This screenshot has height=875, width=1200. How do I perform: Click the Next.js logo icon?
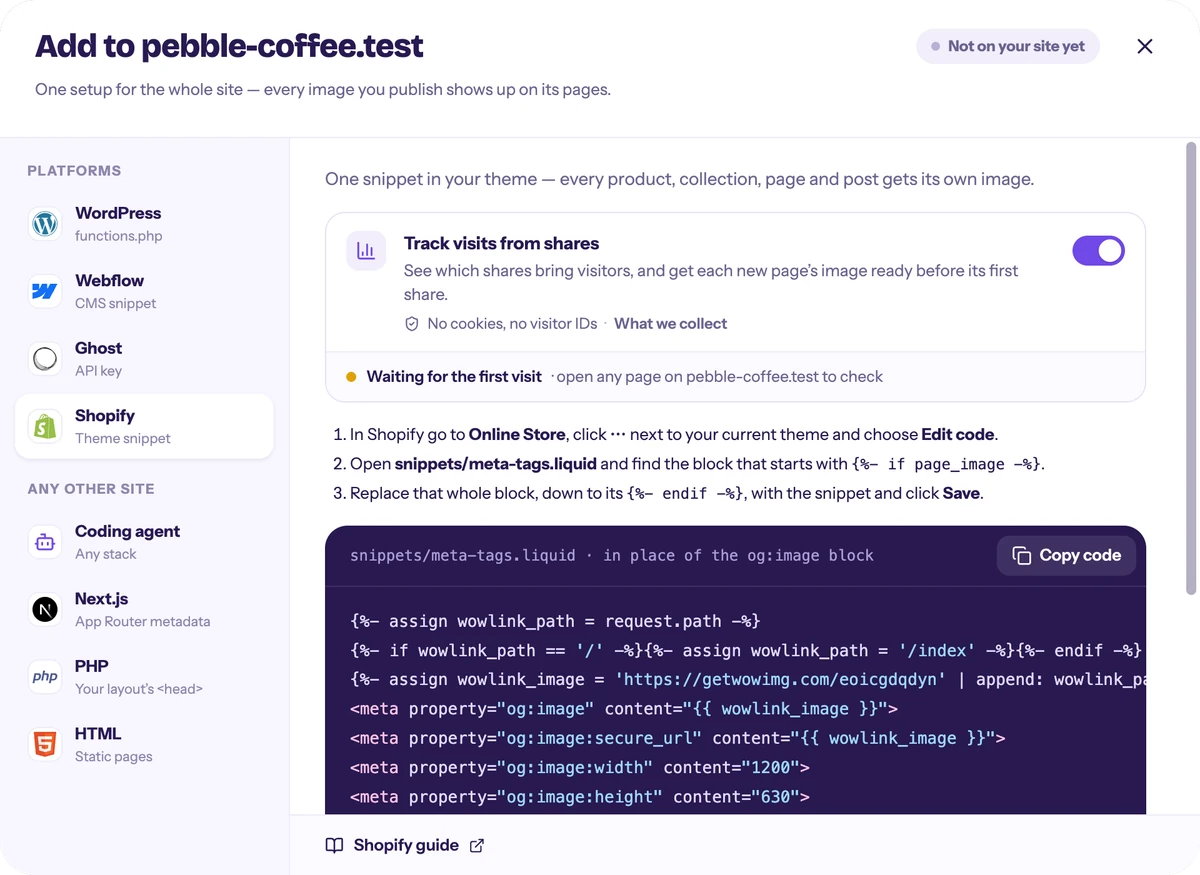click(x=45, y=609)
